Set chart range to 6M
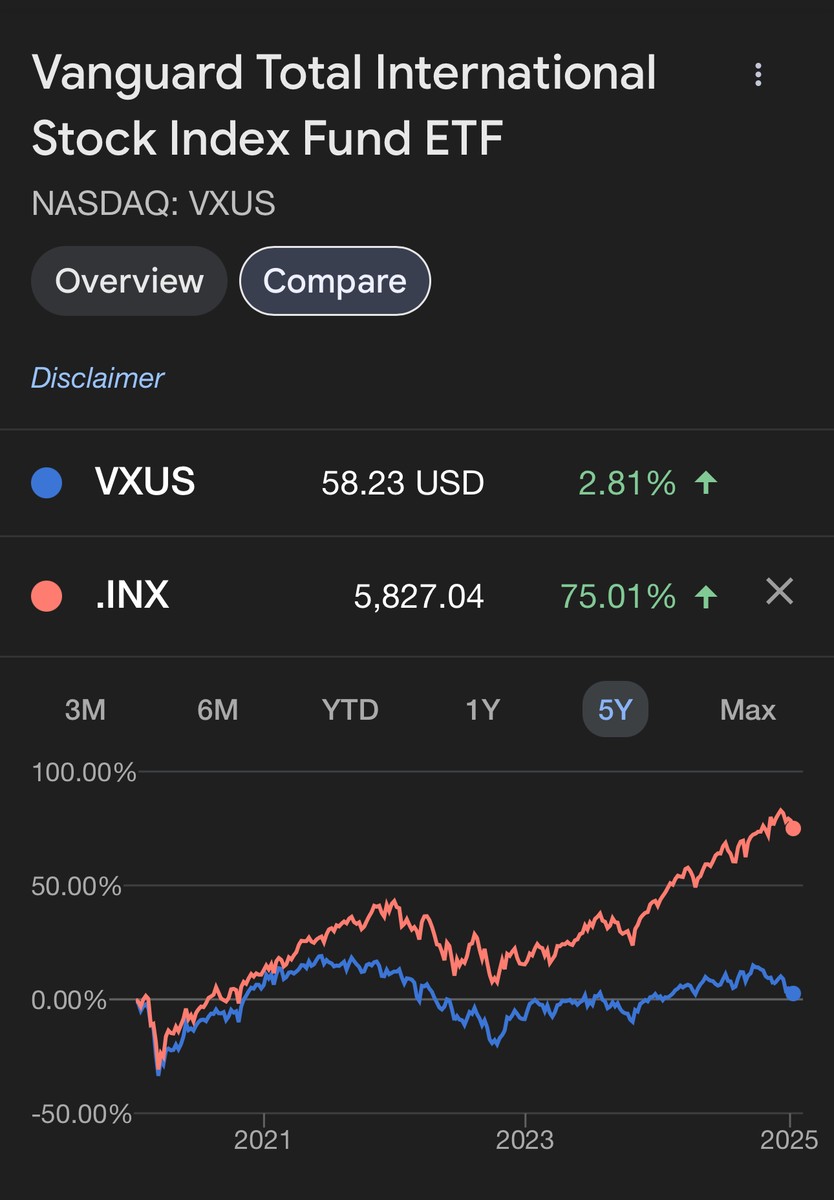This screenshot has width=834, height=1200. click(217, 710)
